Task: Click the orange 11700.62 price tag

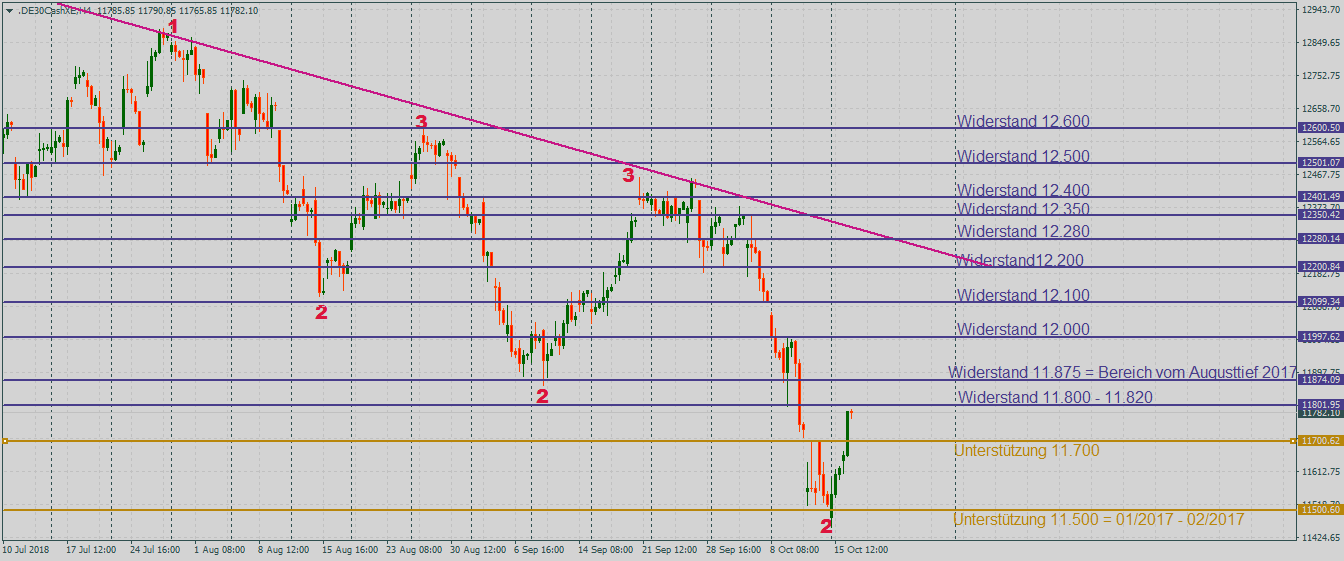Action: (x=1319, y=441)
